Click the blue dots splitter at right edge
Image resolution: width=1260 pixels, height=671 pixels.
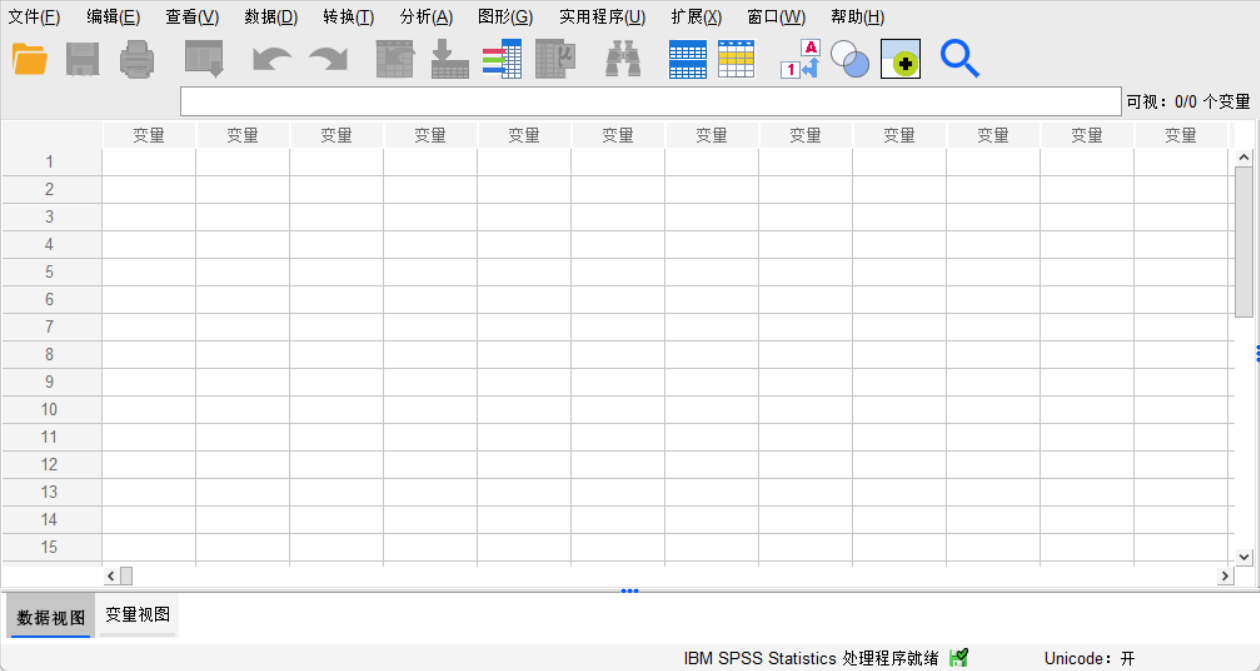pyautogui.click(x=1258, y=354)
